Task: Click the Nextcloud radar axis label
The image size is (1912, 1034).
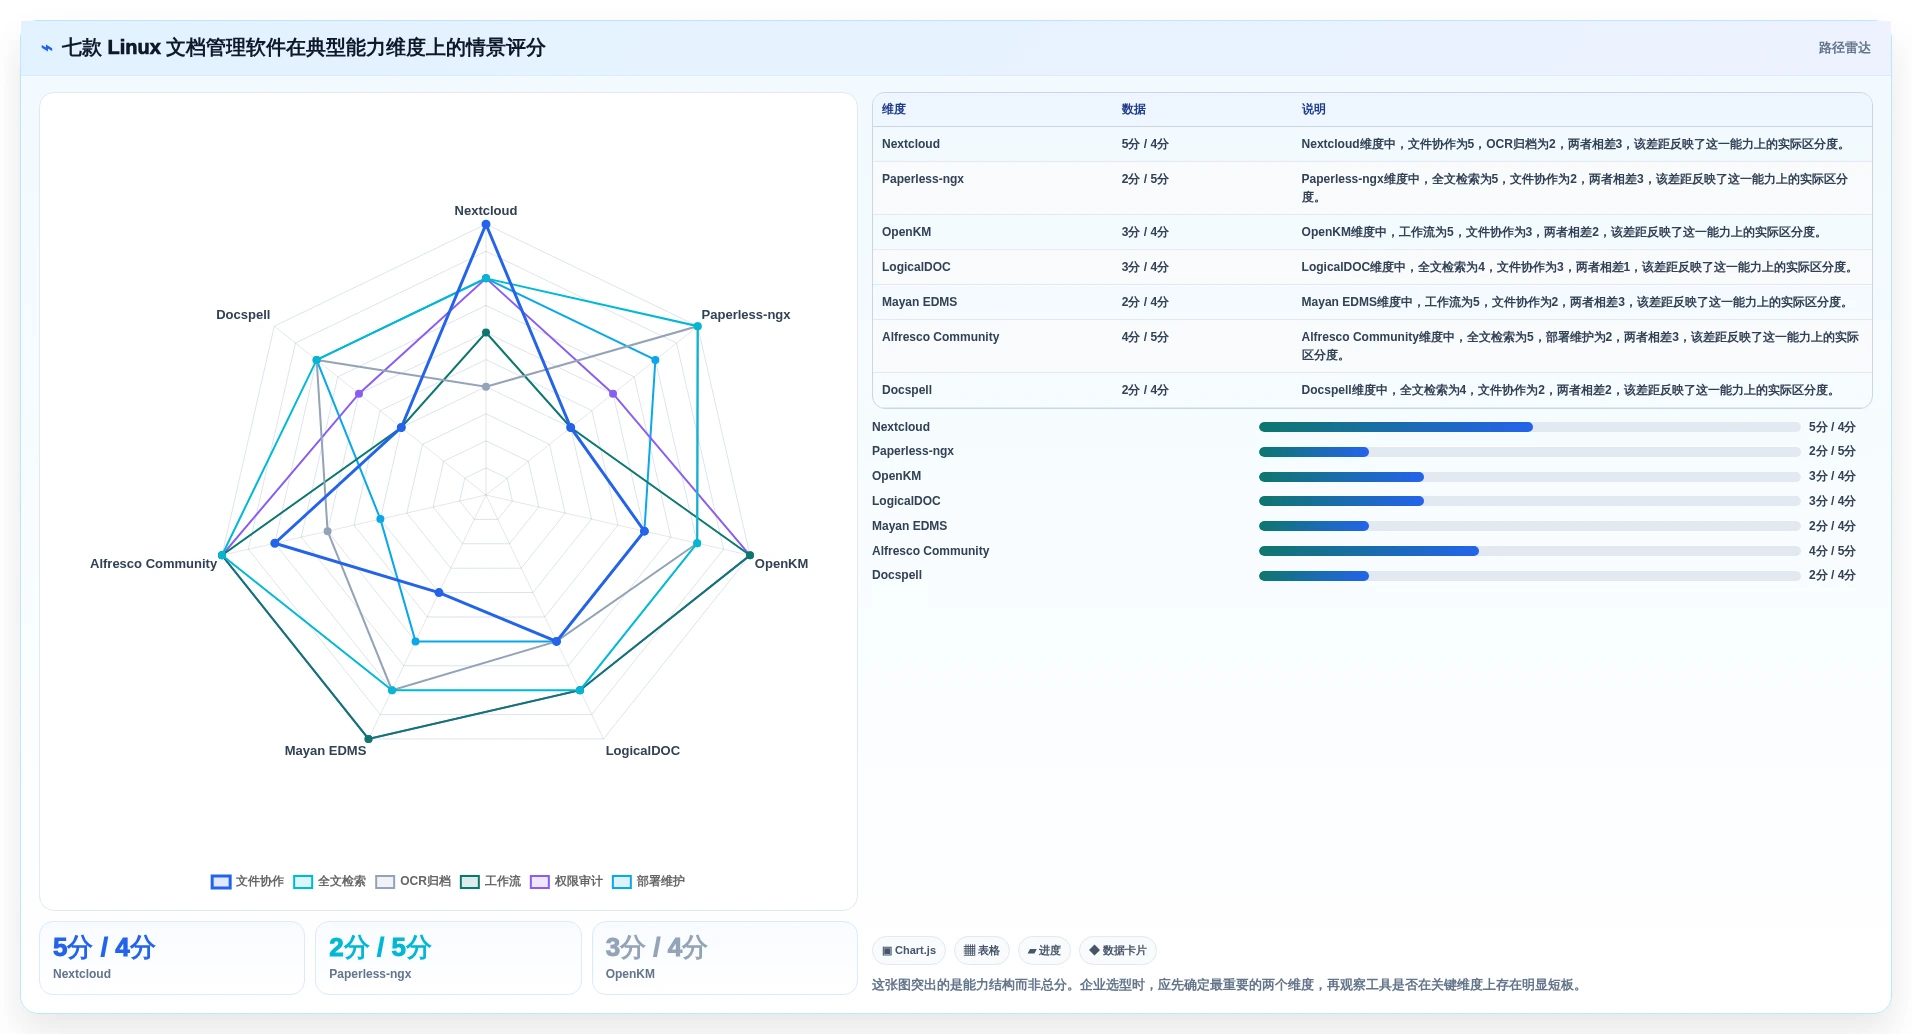Action: (486, 211)
